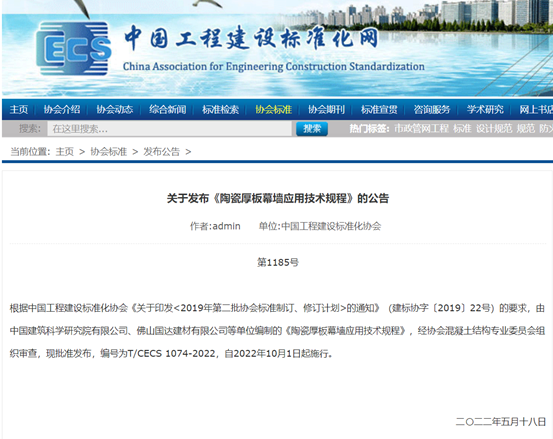Click breadcrumb link 主页
Screen dimensions: 553x439
tap(65, 152)
